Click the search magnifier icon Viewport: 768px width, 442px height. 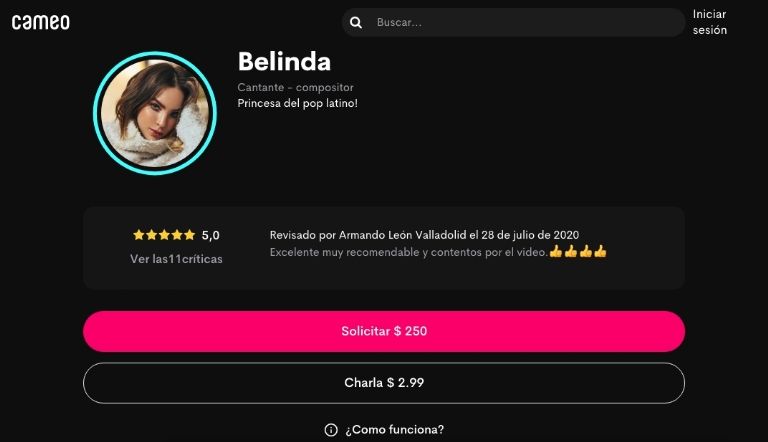tap(356, 23)
